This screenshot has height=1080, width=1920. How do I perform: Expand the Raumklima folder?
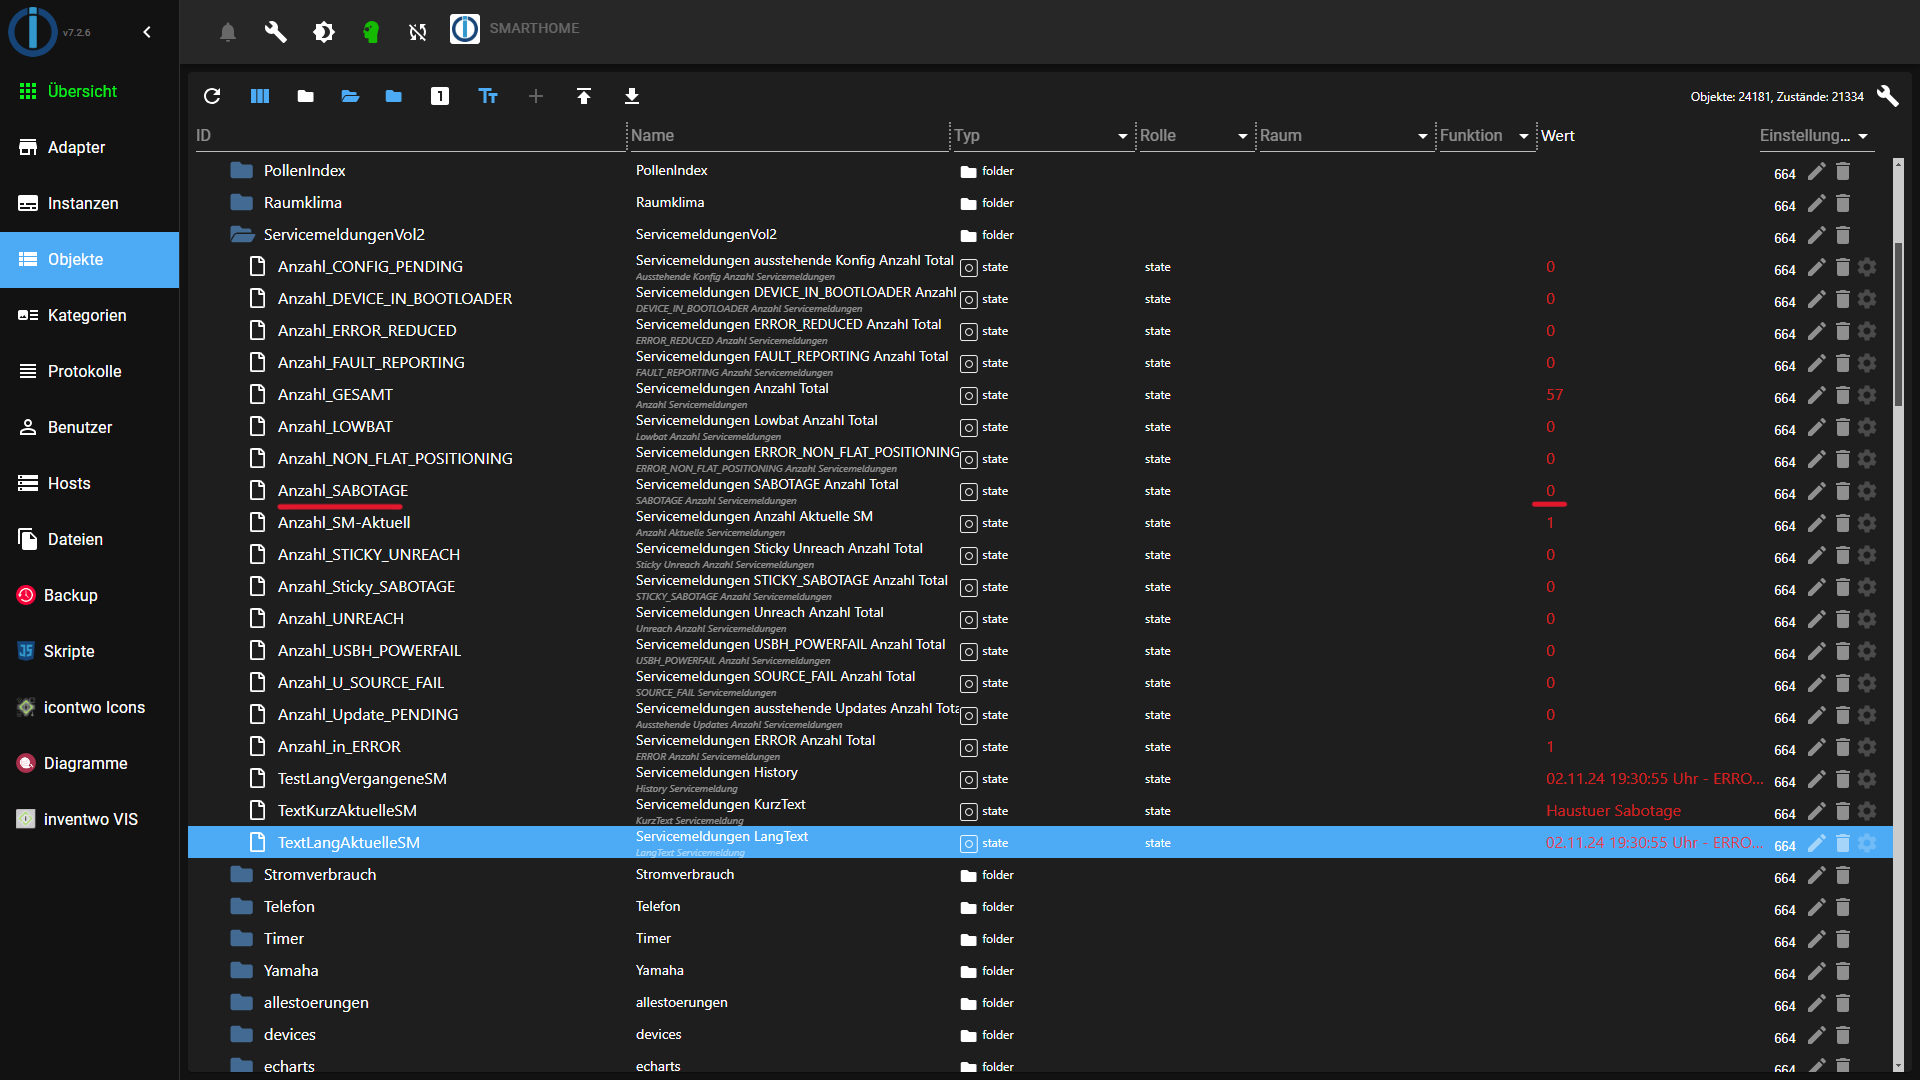tap(241, 203)
